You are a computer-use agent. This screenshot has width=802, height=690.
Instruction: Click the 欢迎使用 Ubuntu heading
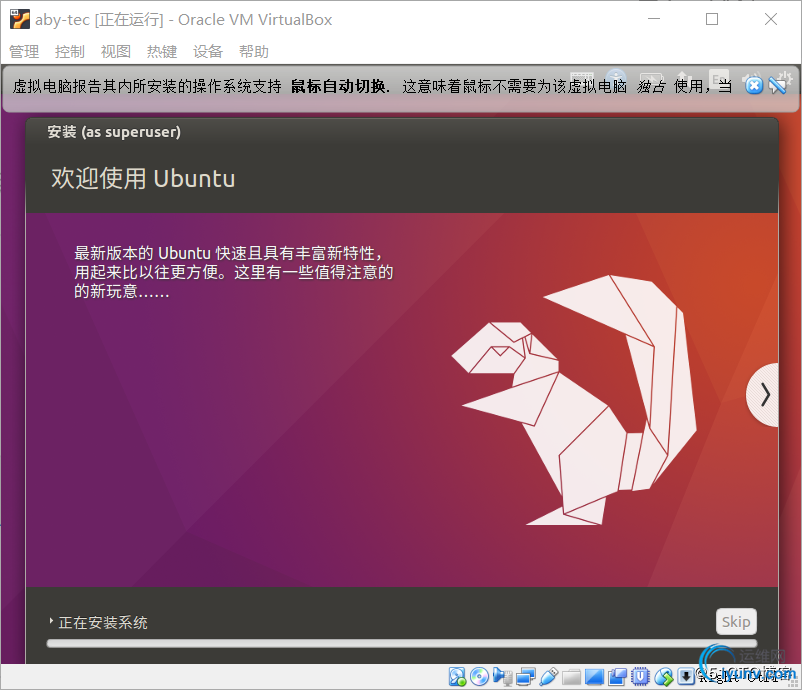[143, 179]
